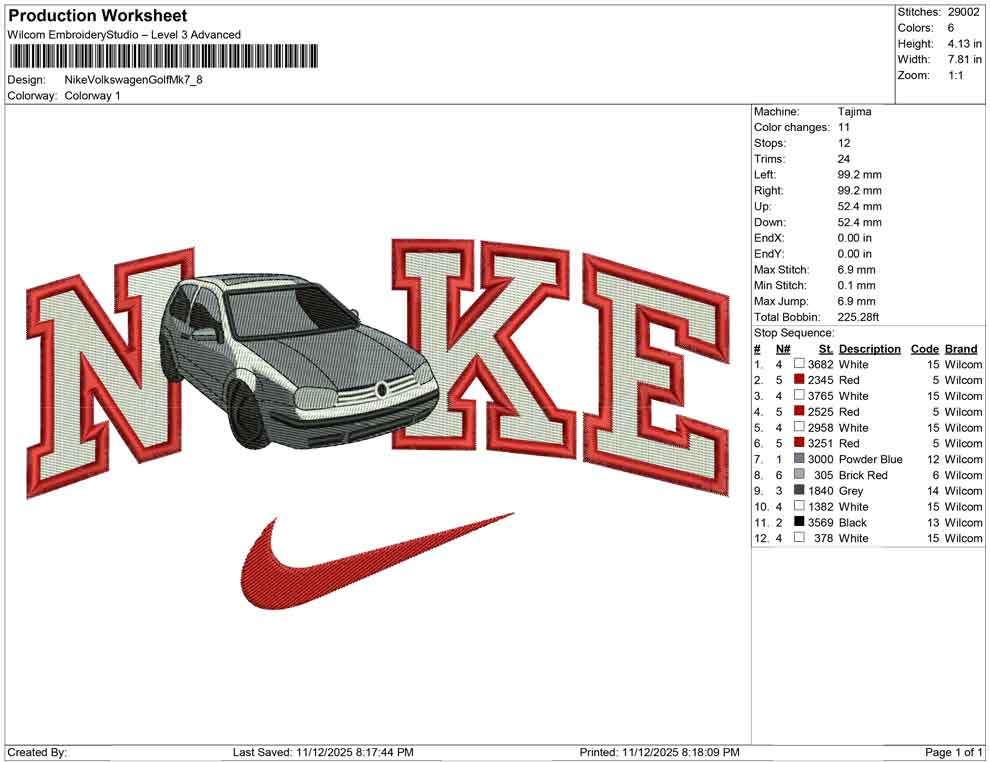Viewport: 990px width, 762px height.
Task: Select the Grey swatch for stop 9
Action: (x=797, y=490)
